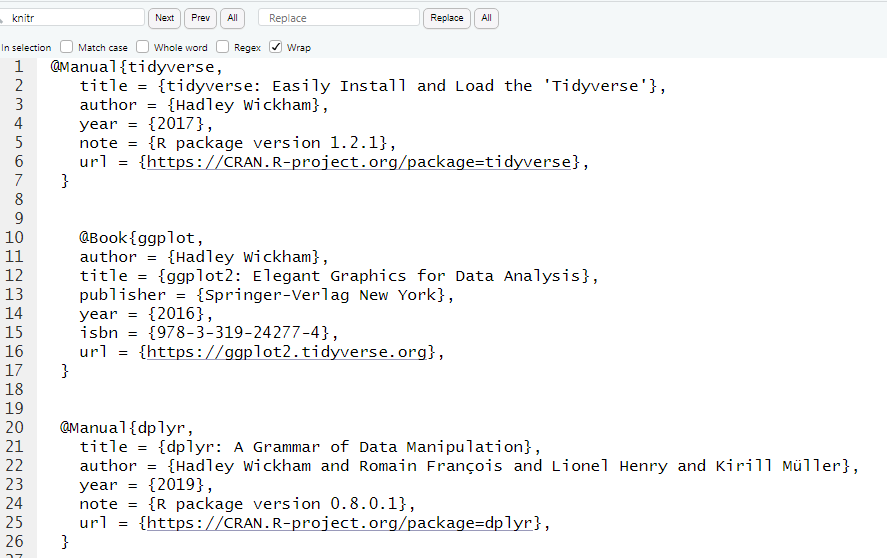Click note R package version 0.8.0.1

pyautogui.click(x=247, y=504)
